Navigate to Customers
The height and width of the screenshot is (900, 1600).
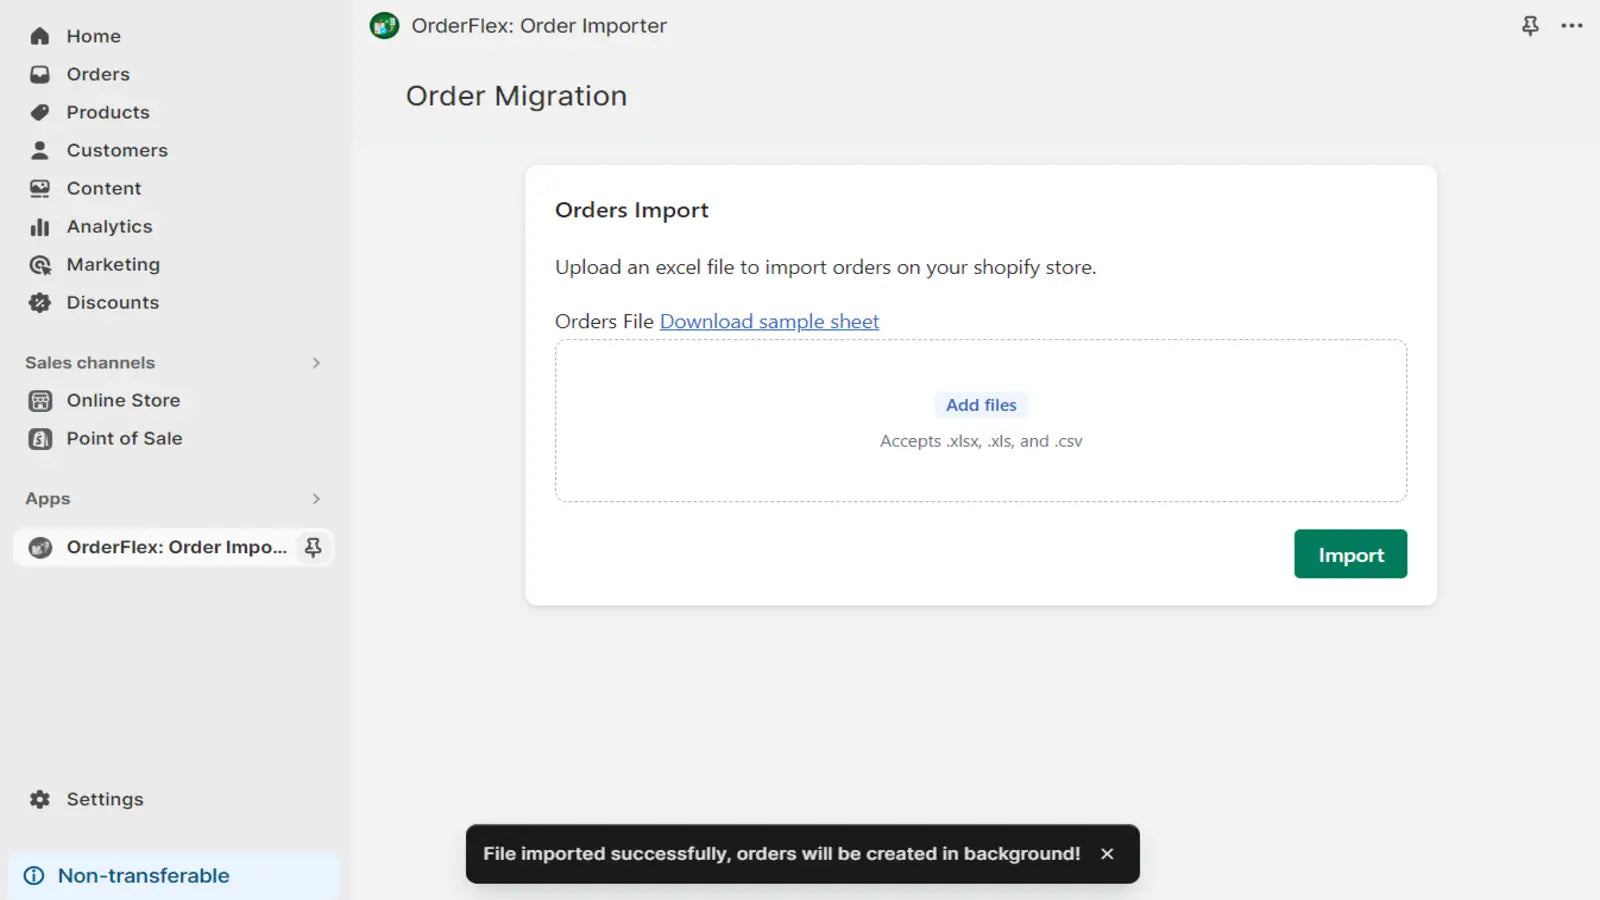coord(117,150)
